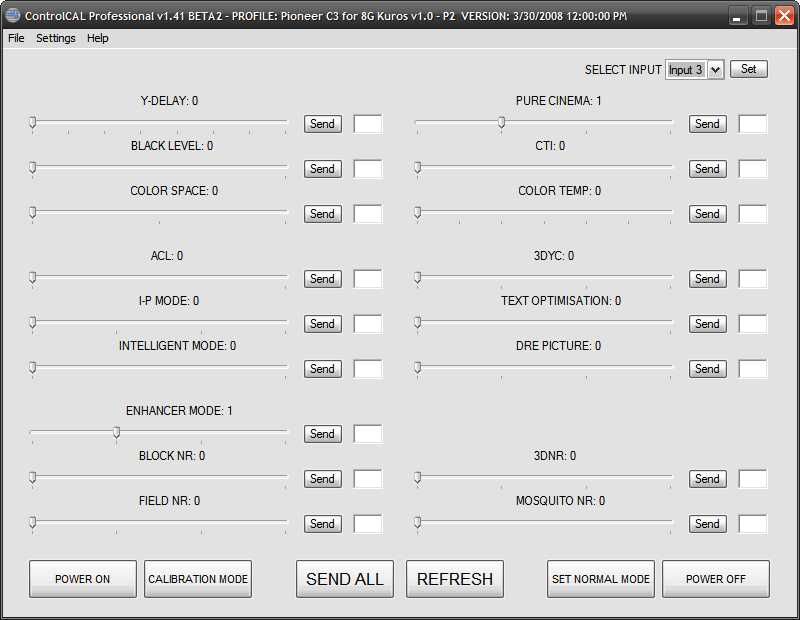This screenshot has height=620, width=800.
Task: Focus the Y-DELAY value input box
Action: tap(368, 124)
